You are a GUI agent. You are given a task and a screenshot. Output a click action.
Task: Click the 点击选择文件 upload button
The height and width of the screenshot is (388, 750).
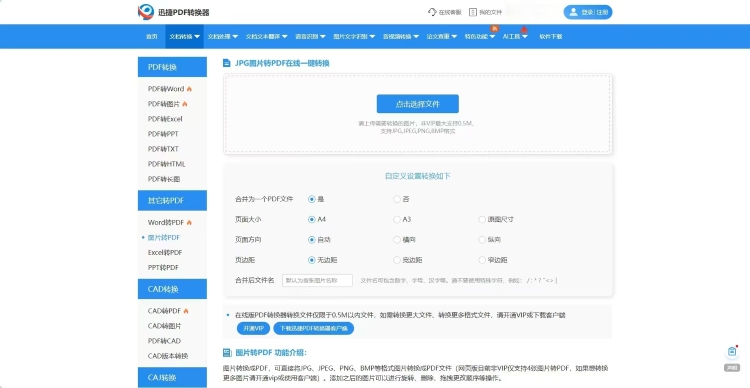coord(418,104)
